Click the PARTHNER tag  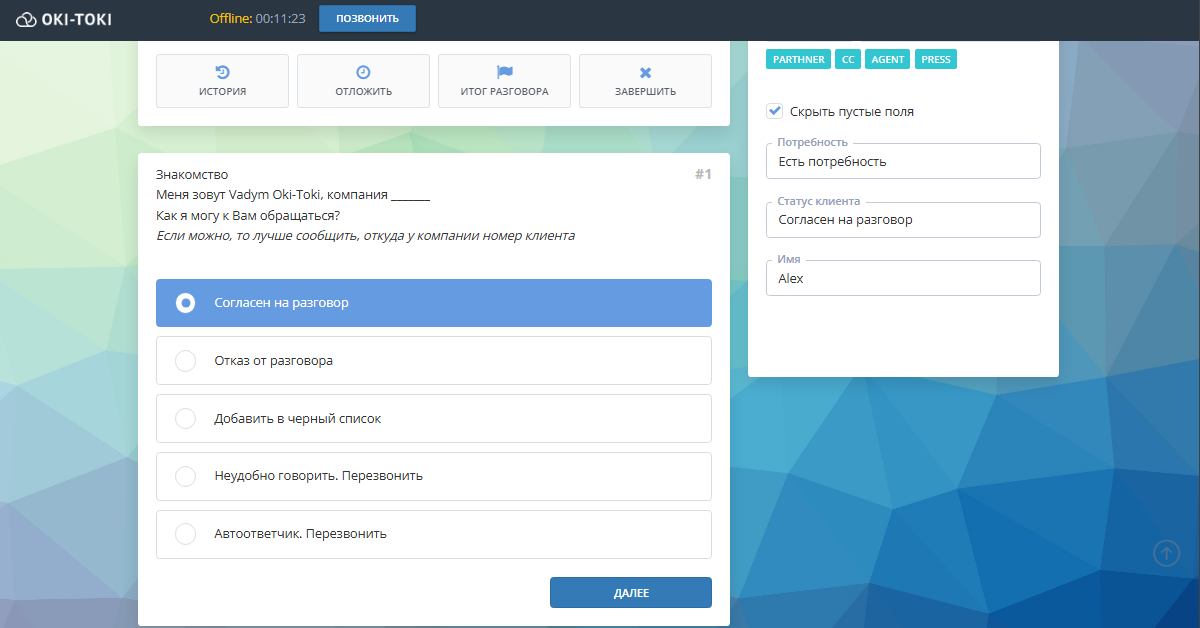799,59
